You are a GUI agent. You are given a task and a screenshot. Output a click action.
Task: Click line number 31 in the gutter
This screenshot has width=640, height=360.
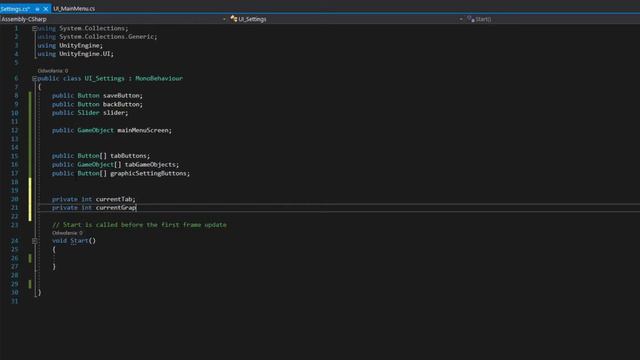coord(15,301)
